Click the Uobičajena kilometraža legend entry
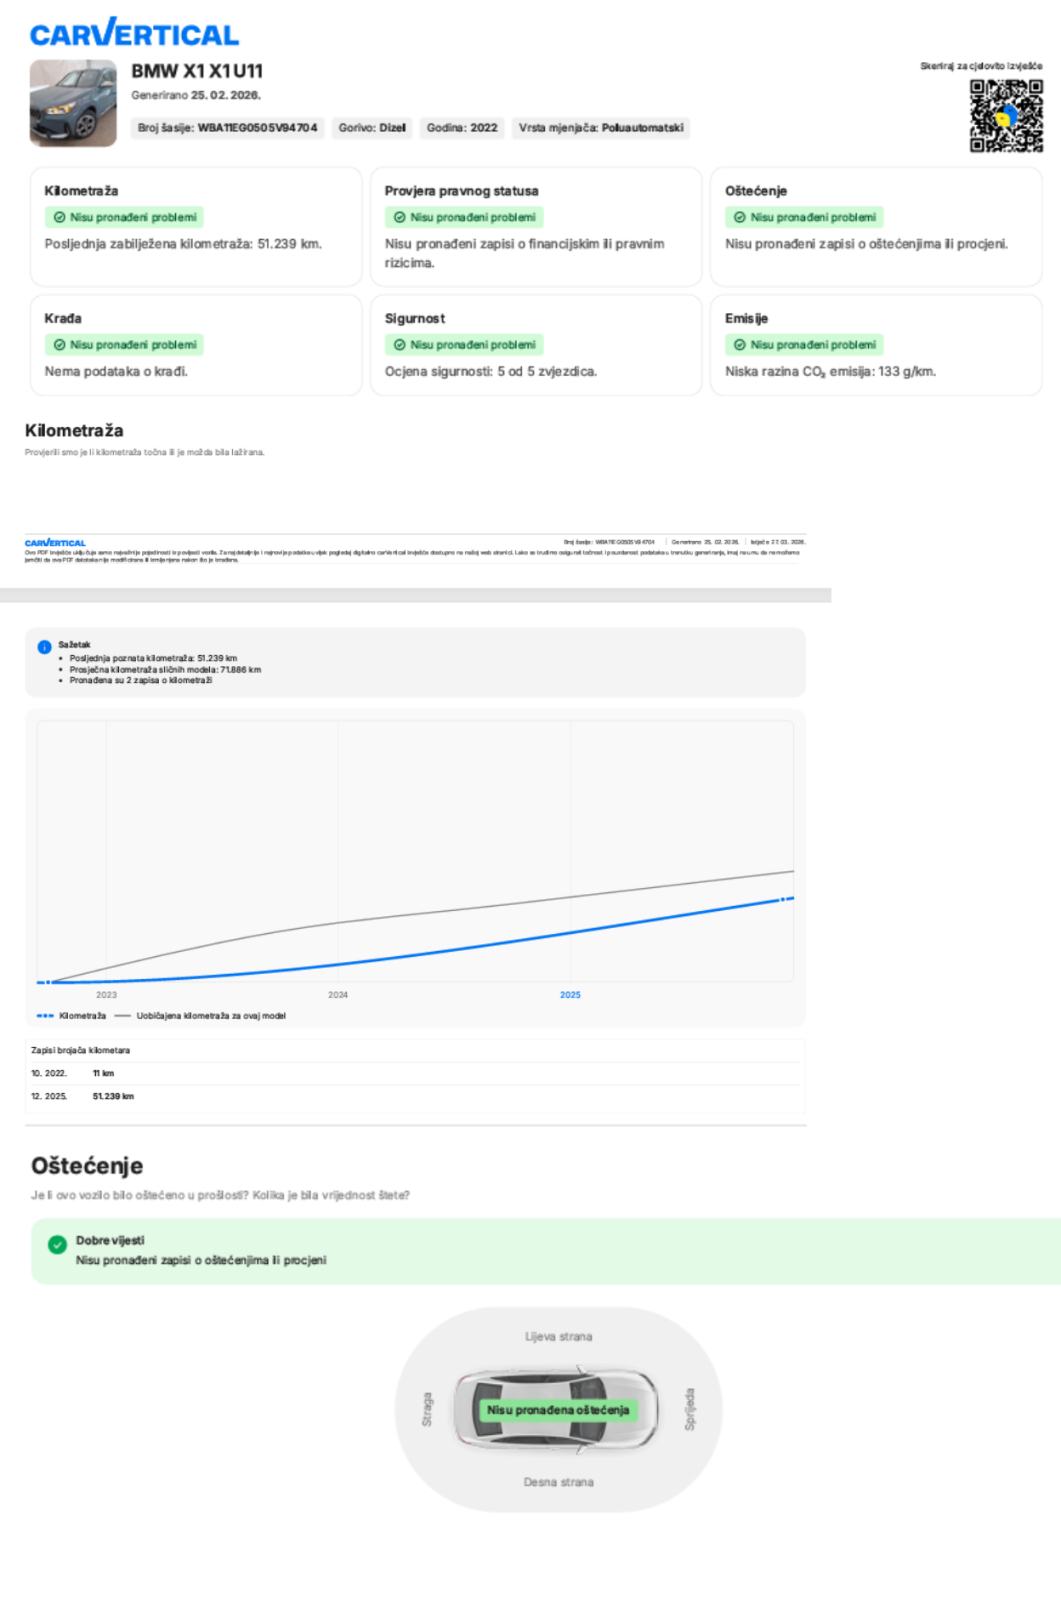Viewport: 1061px width, 1600px height. (x=200, y=1016)
